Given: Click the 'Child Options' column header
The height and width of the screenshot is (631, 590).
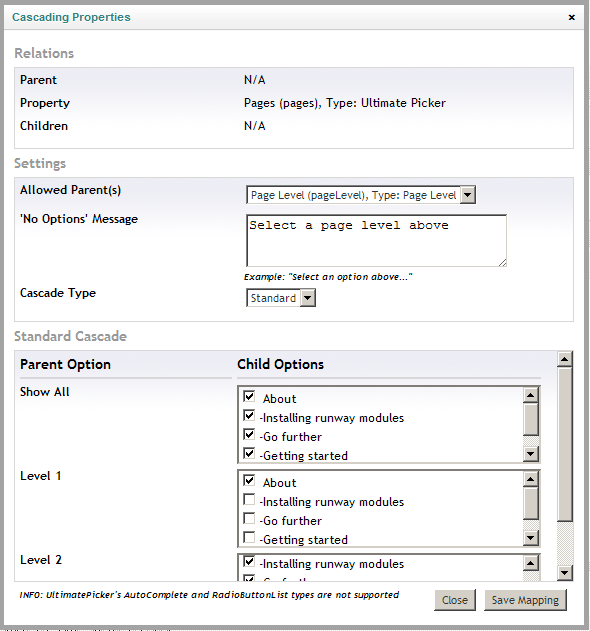Looking at the screenshot, I should point(281,364).
